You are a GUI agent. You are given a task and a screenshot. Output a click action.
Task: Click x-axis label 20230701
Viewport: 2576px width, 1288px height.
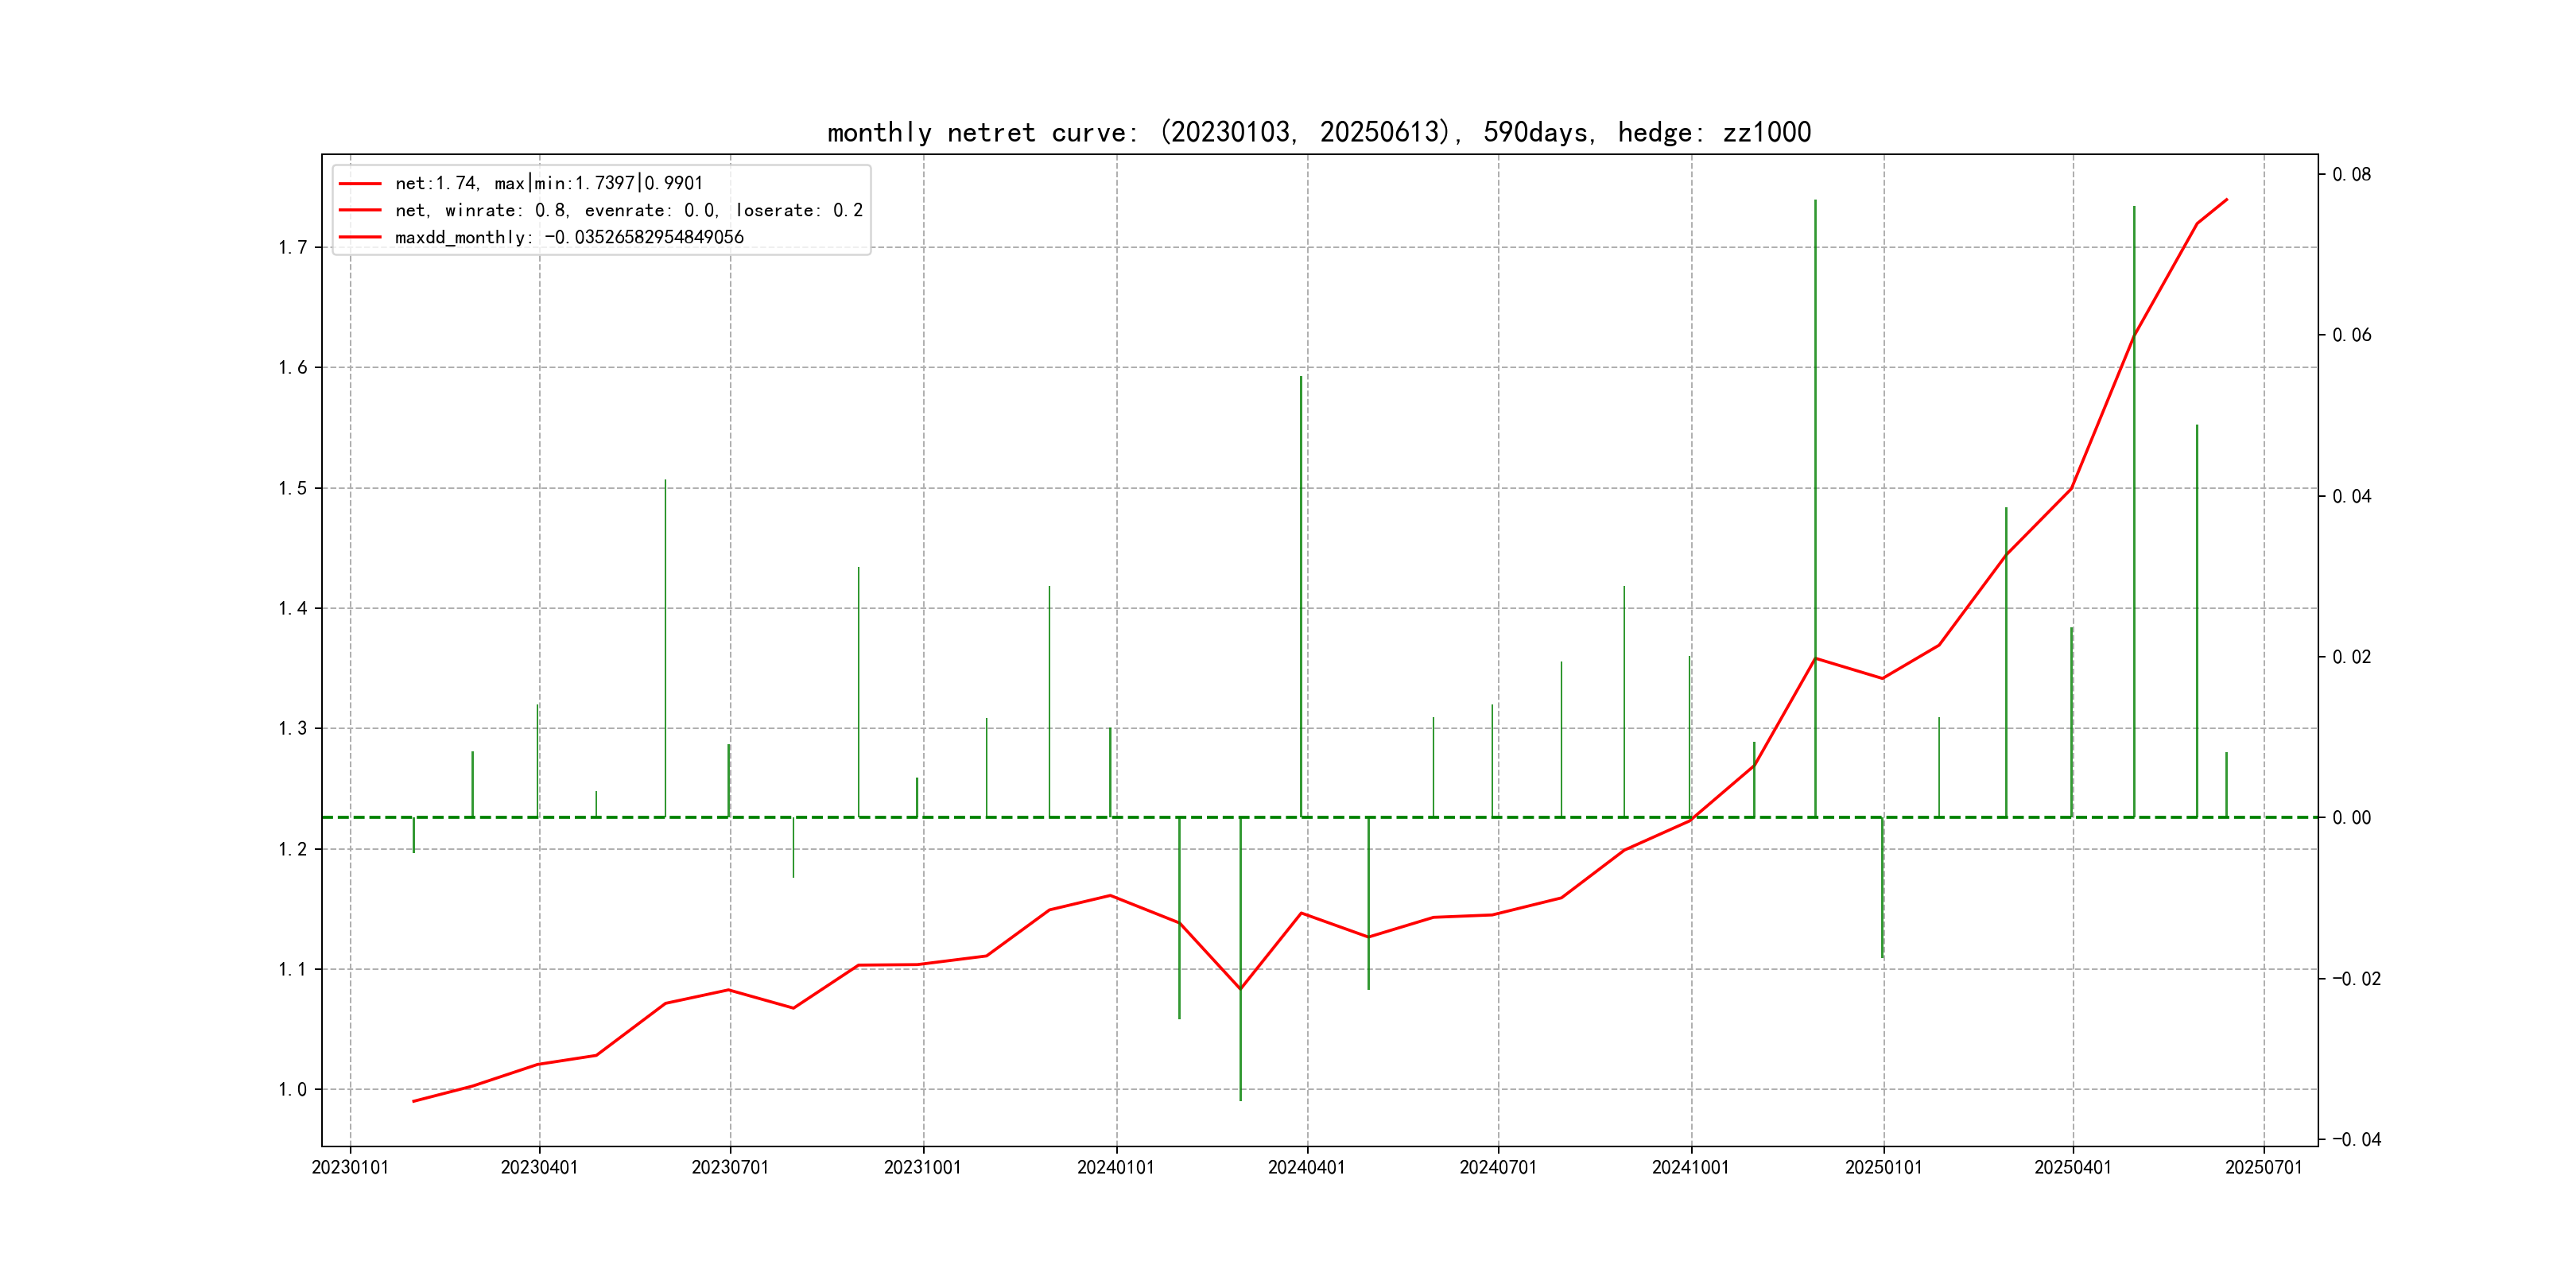click(730, 1167)
